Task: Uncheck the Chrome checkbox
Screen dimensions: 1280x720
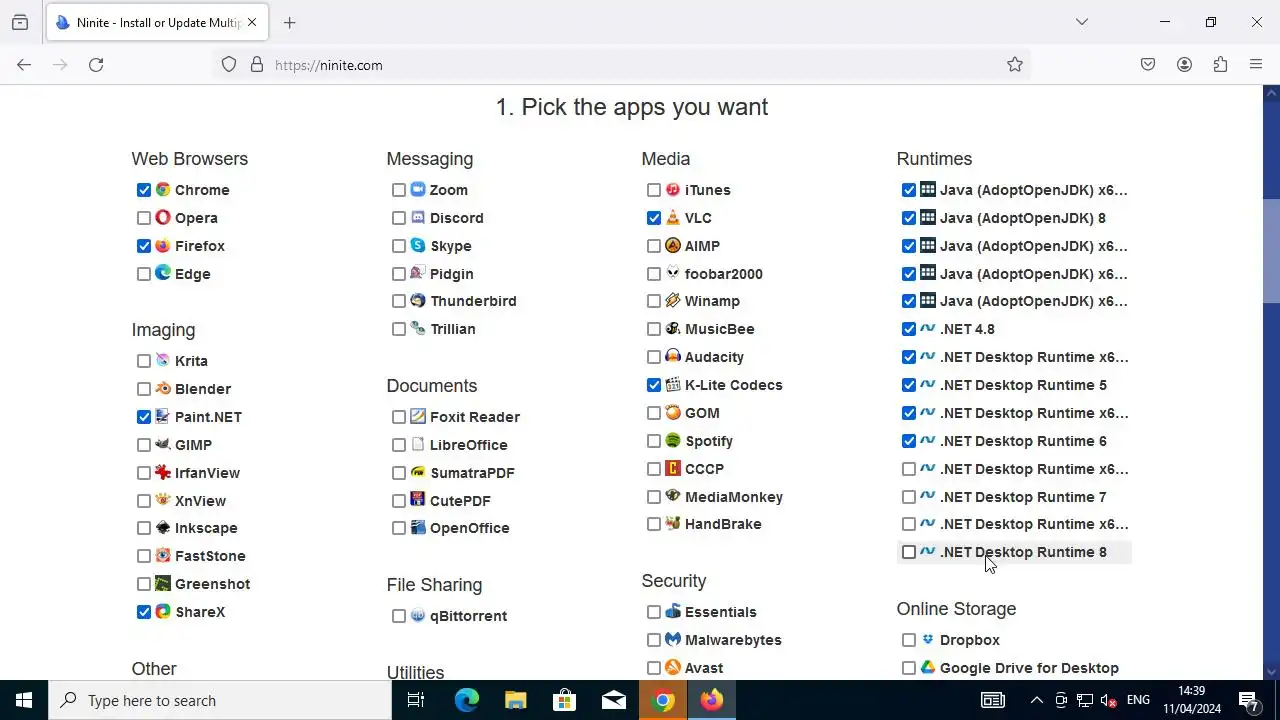Action: click(144, 190)
